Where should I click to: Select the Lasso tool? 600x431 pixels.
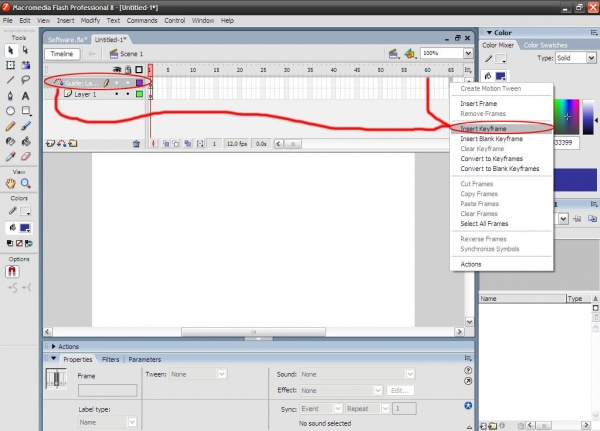click(x=25, y=80)
